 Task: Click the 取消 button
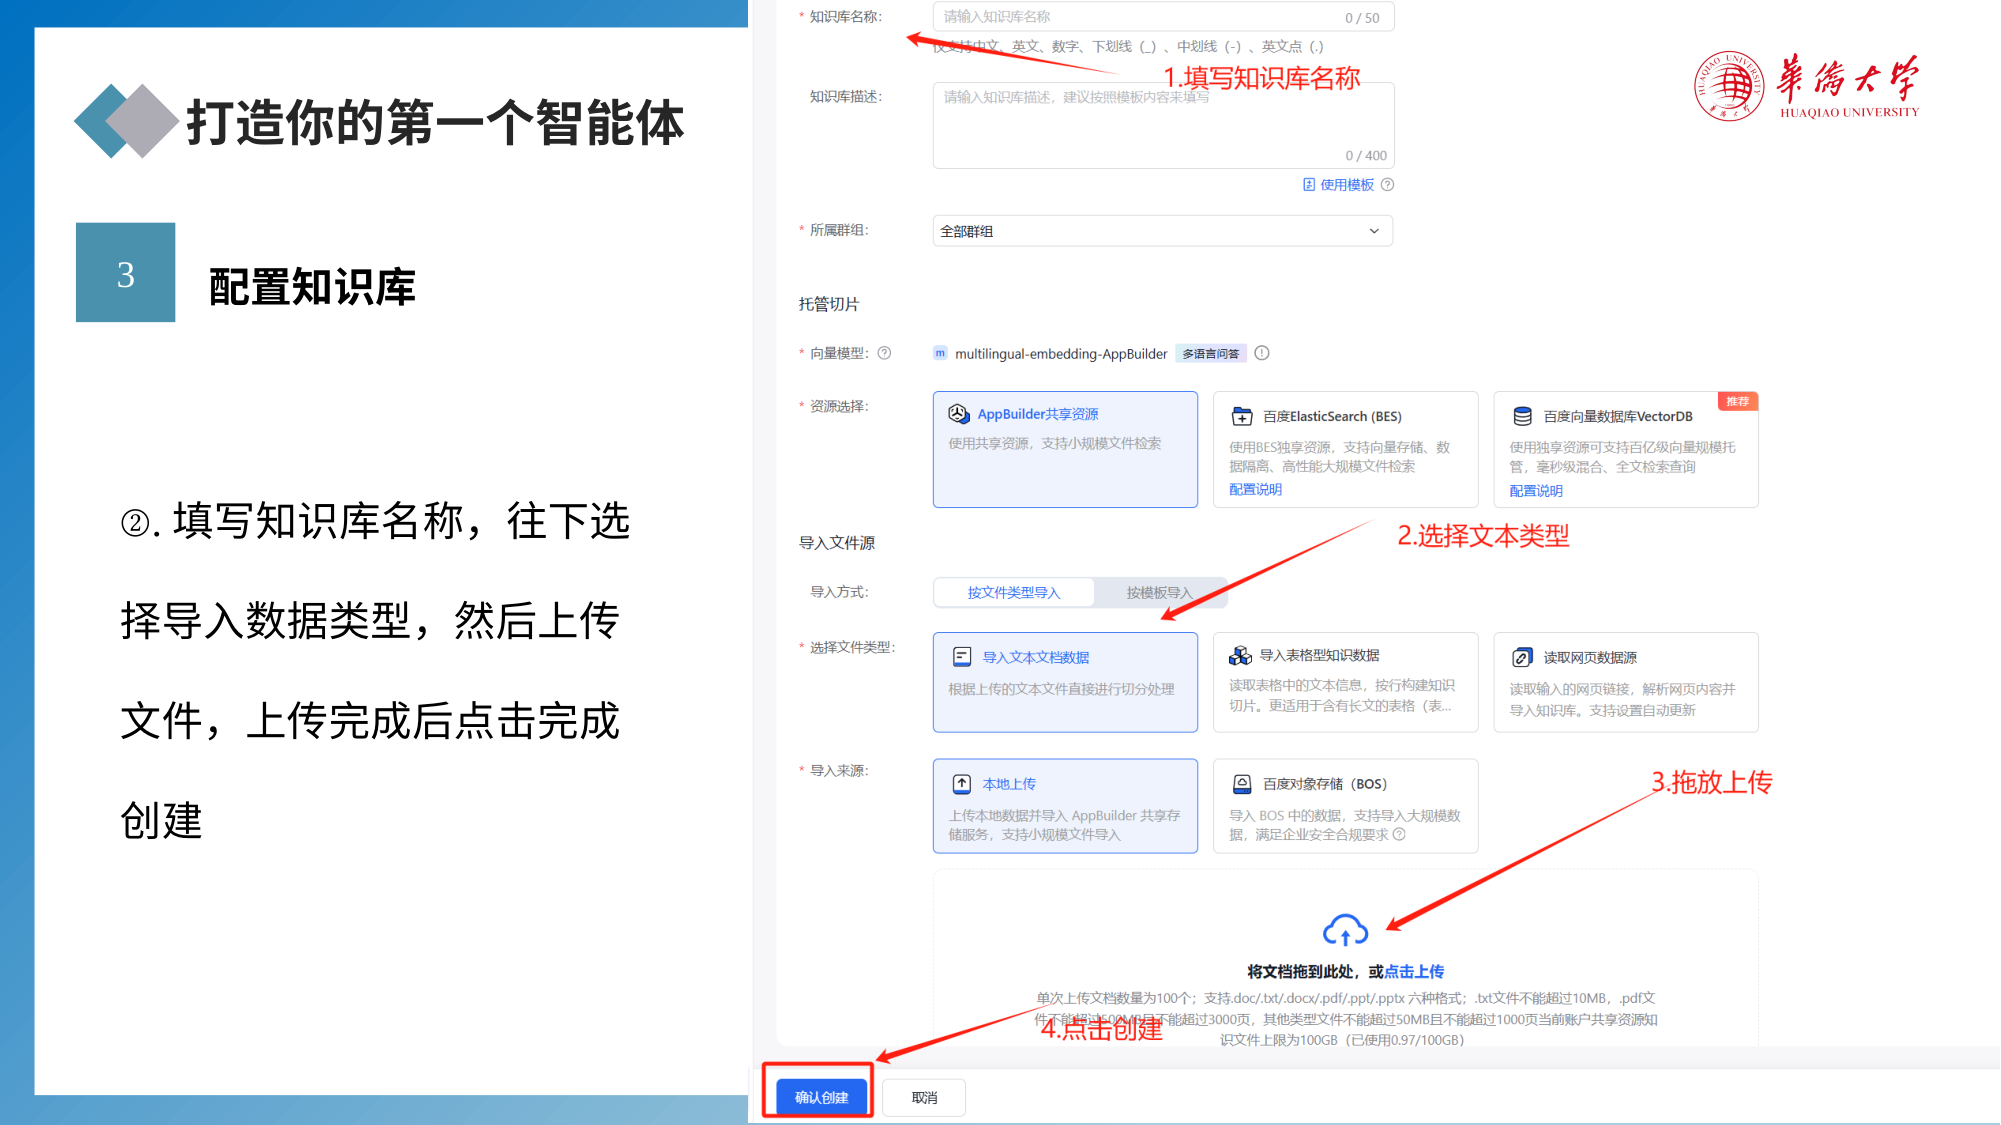click(x=924, y=1097)
